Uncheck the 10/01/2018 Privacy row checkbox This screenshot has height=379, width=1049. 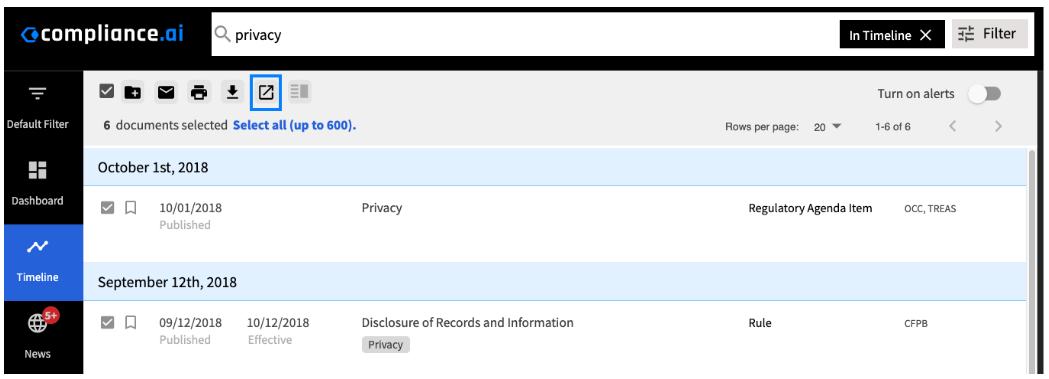(x=107, y=208)
